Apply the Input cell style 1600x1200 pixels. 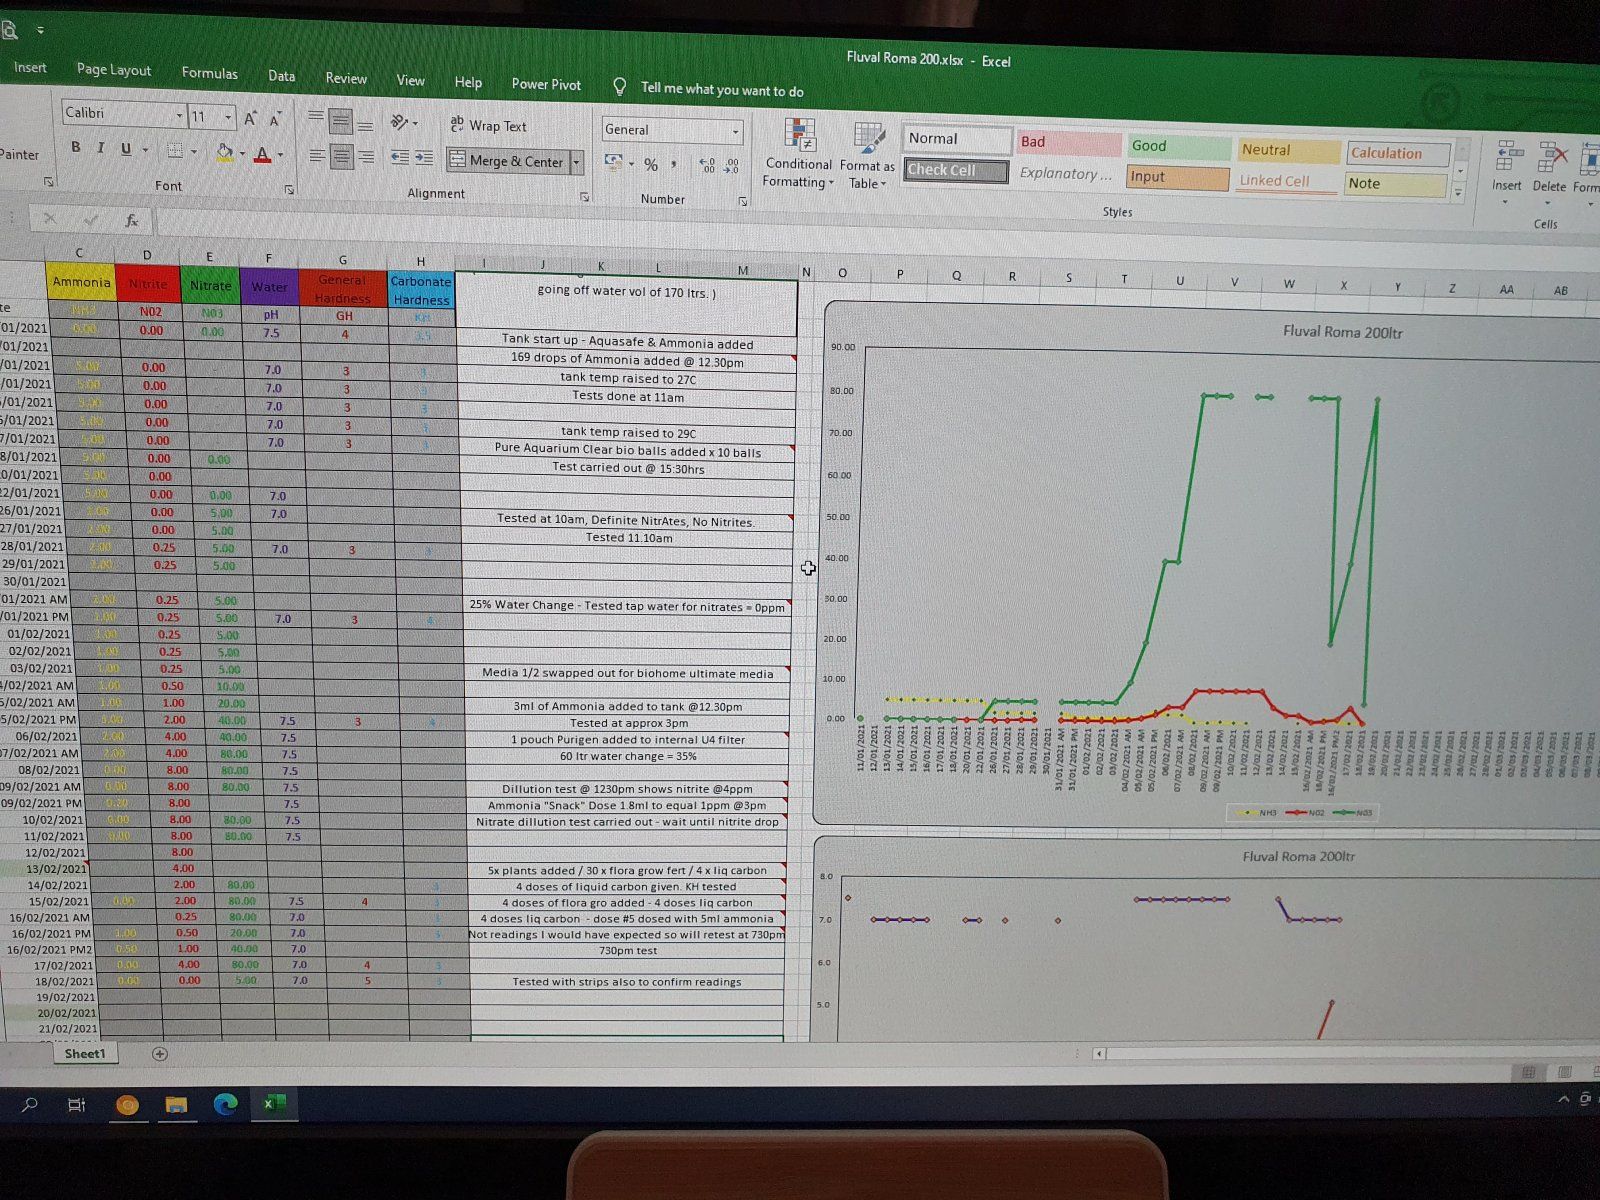click(x=1178, y=177)
